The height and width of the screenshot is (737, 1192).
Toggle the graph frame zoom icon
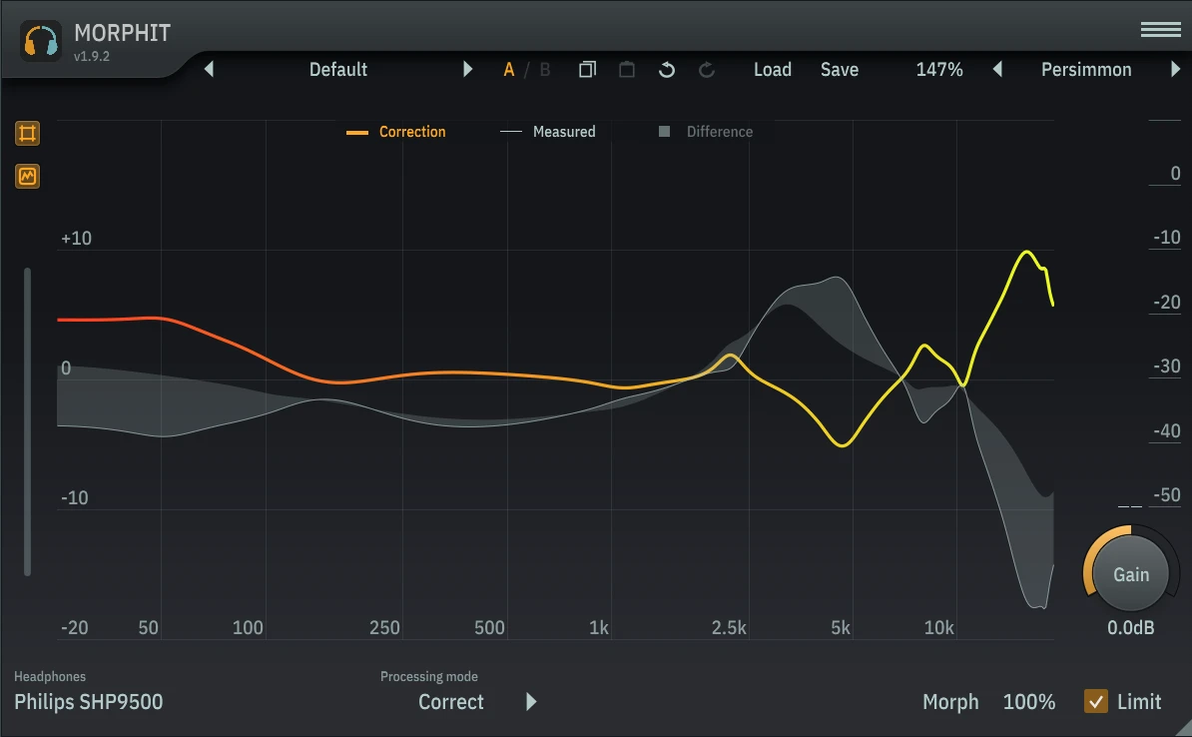pyautogui.click(x=28, y=134)
